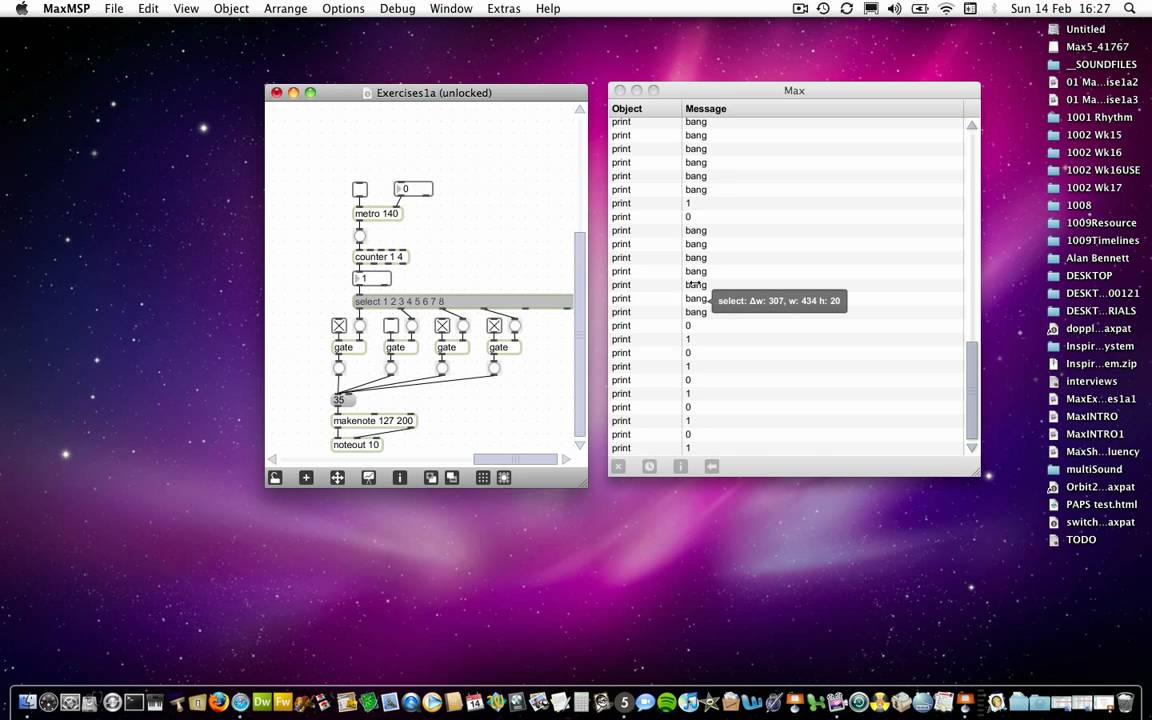Open the Object menu

tap(231, 8)
